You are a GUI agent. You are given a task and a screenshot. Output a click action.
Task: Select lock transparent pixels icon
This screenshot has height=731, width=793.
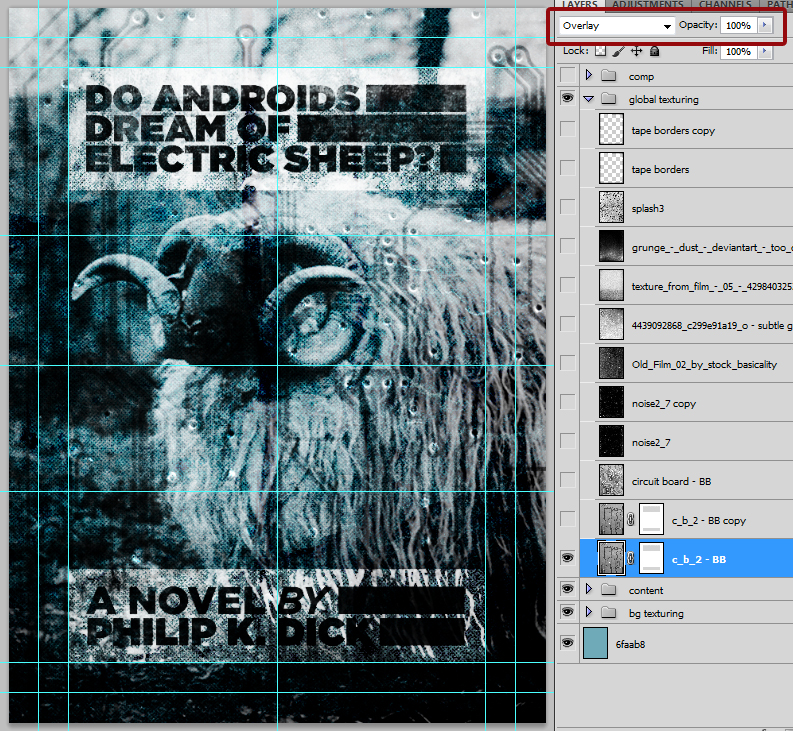point(600,51)
